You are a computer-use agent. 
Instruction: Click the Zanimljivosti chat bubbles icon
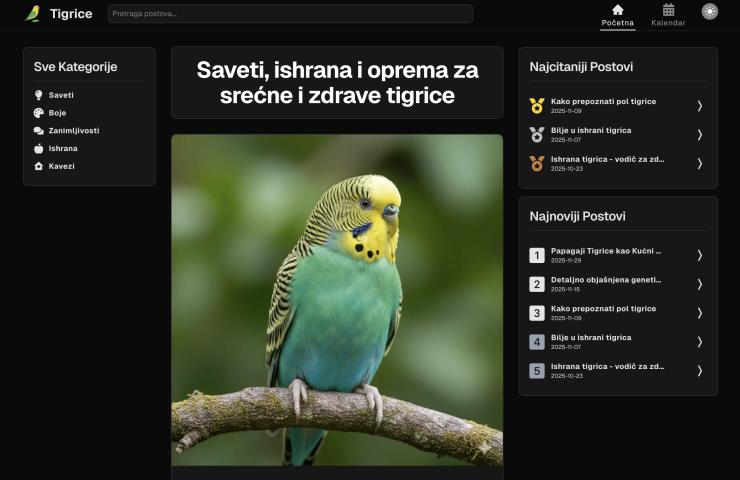(38, 131)
